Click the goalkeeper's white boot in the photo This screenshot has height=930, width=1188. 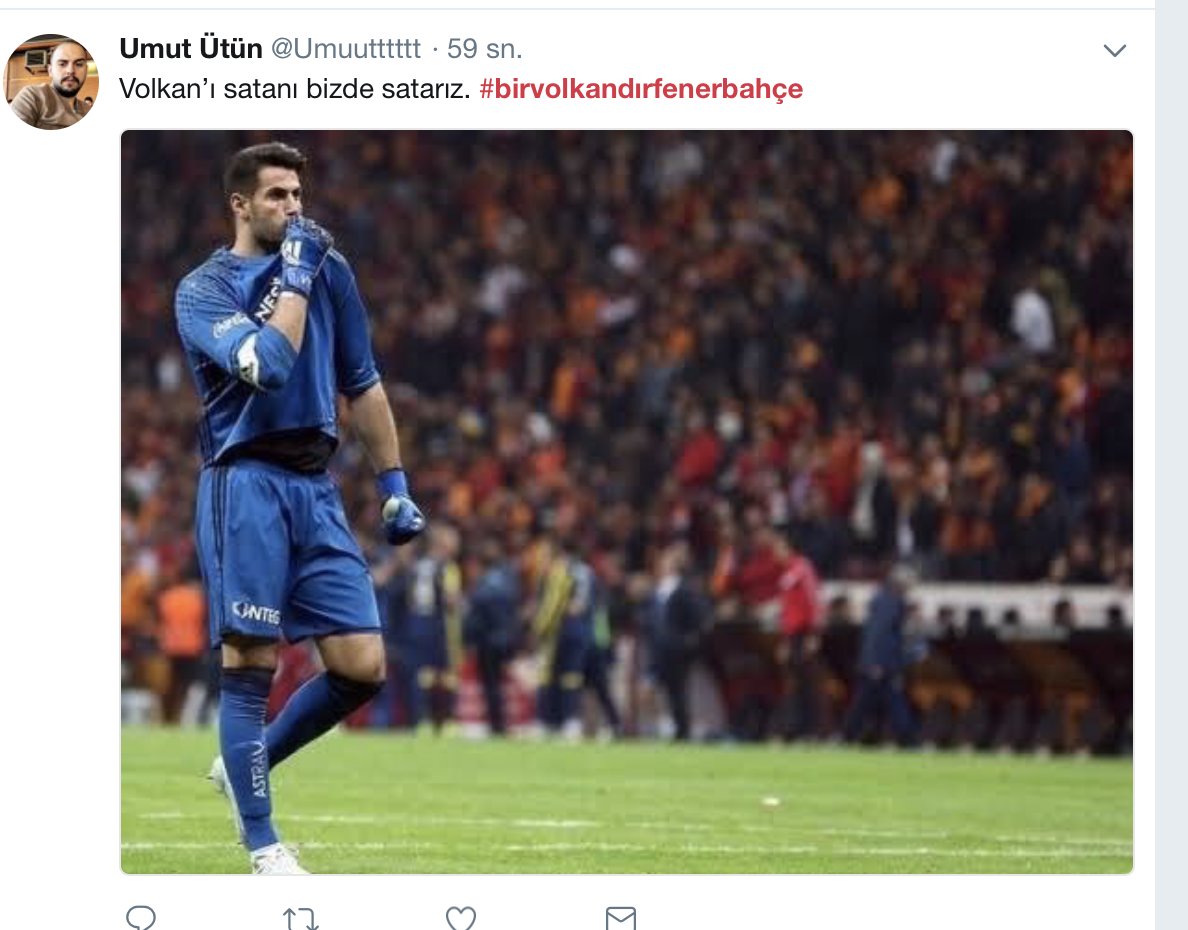pyautogui.click(x=277, y=858)
